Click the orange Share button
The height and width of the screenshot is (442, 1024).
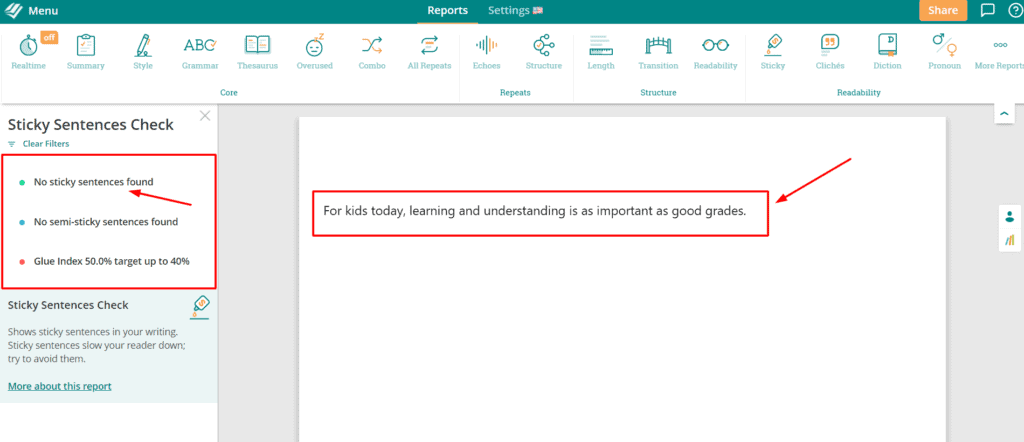click(942, 11)
